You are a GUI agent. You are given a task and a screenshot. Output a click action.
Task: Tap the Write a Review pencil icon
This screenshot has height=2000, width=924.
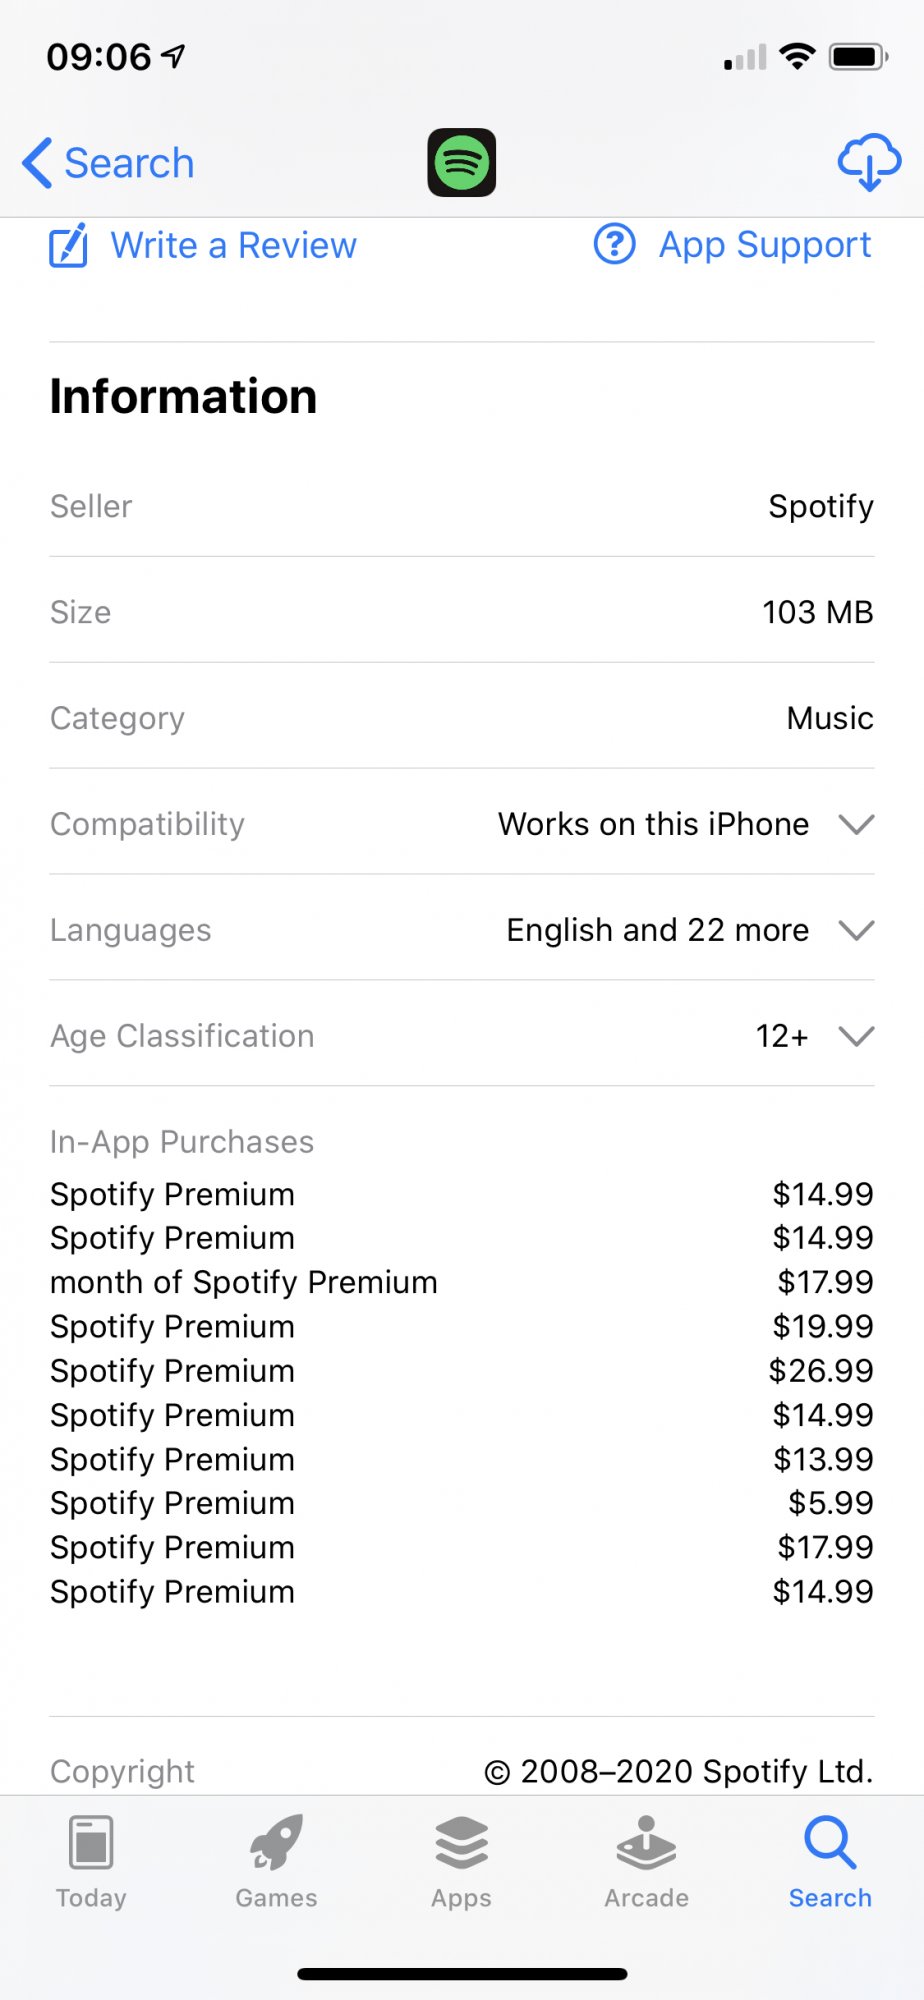(x=69, y=246)
